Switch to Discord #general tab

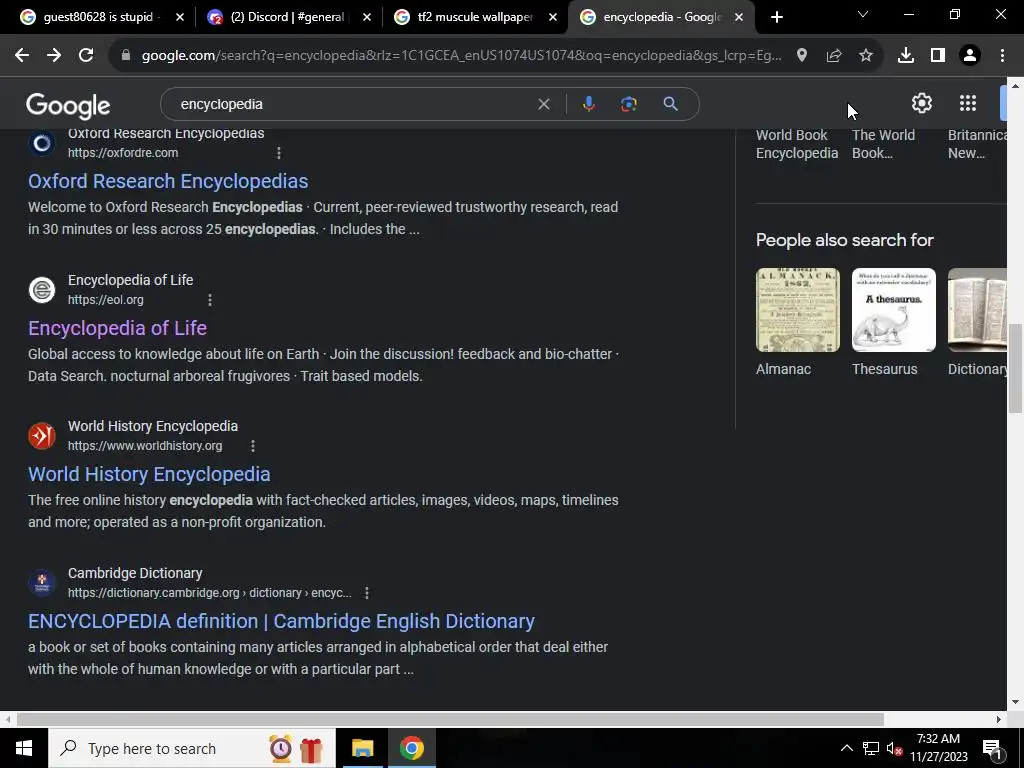tap(287, 17)
